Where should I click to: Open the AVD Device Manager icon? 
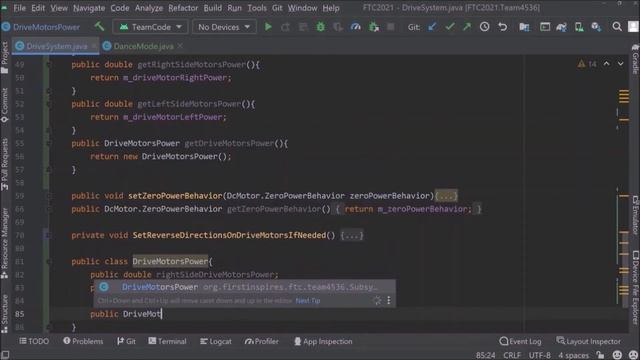click(579, 27)
